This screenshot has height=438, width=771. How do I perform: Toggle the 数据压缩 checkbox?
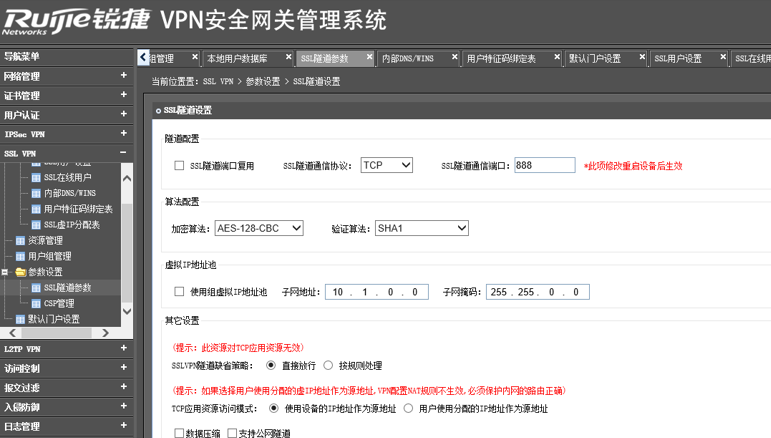[180, 433]
